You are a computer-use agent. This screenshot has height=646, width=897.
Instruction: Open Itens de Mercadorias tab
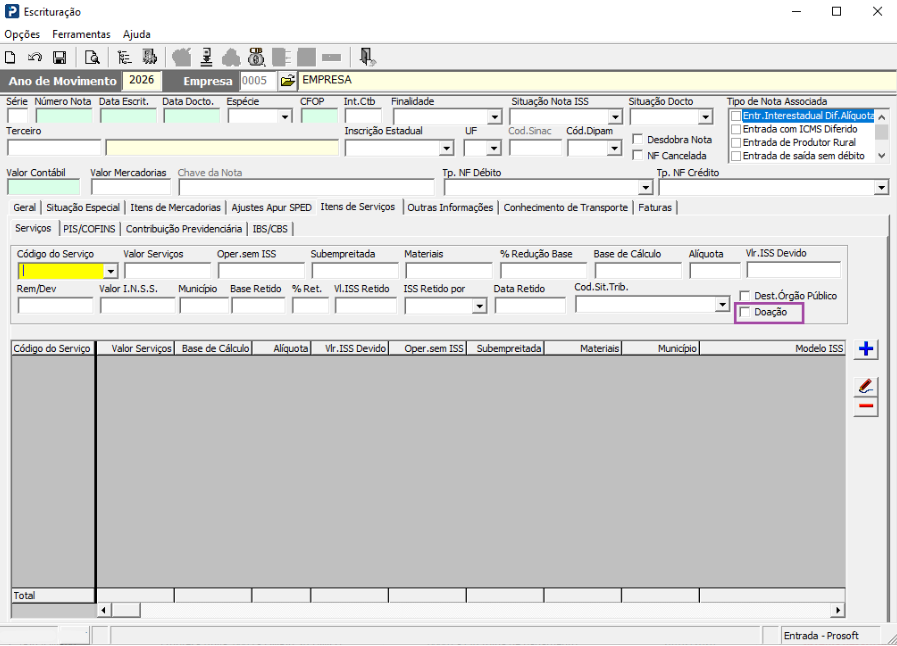[175, 208]
